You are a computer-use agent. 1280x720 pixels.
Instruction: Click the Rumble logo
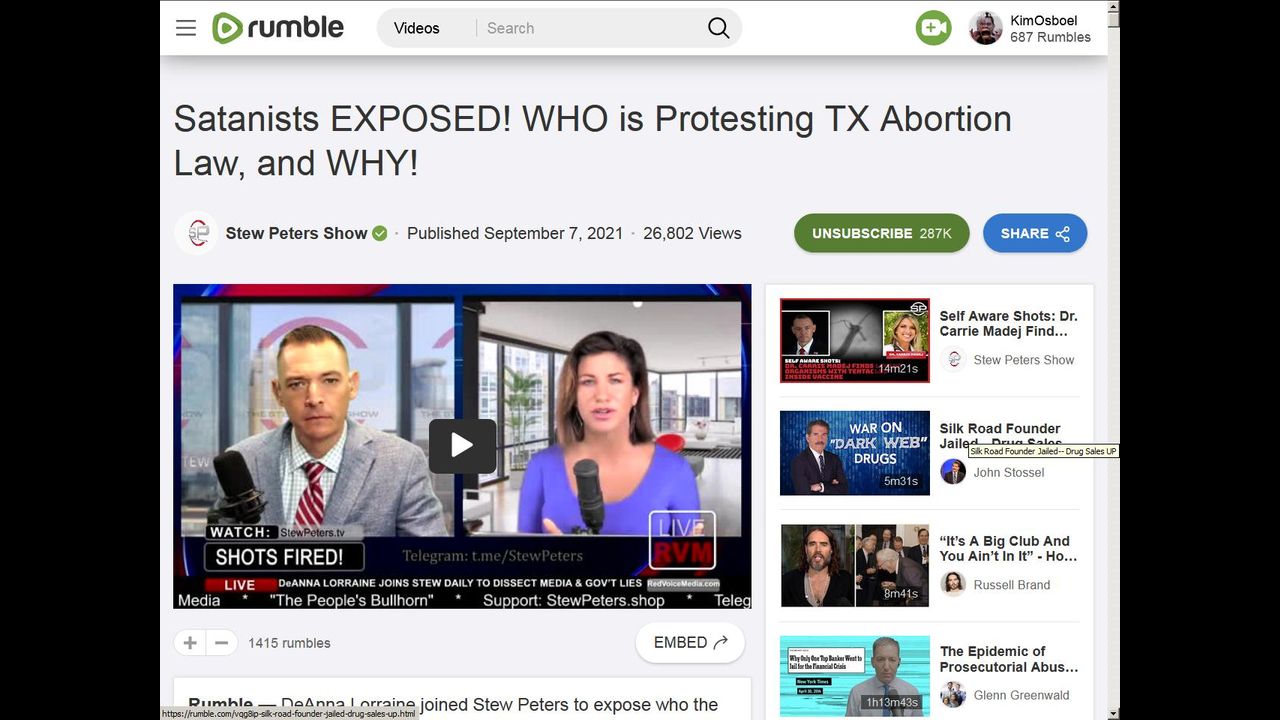pos(278,28)
